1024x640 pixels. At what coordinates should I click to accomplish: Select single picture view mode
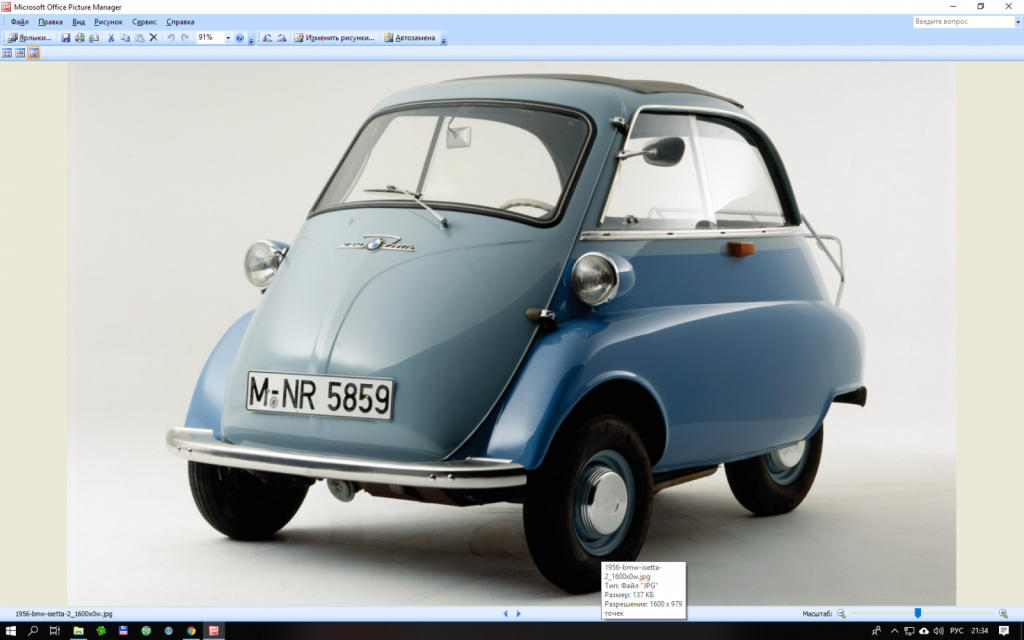(x=33, y=53)
